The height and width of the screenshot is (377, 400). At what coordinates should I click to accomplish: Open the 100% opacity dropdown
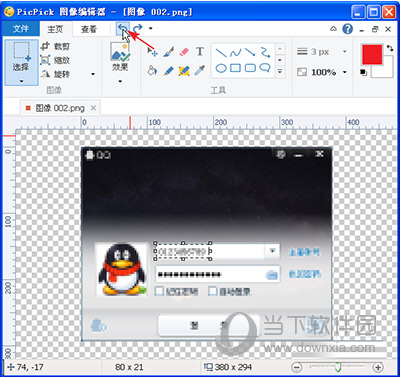[345, 72]
